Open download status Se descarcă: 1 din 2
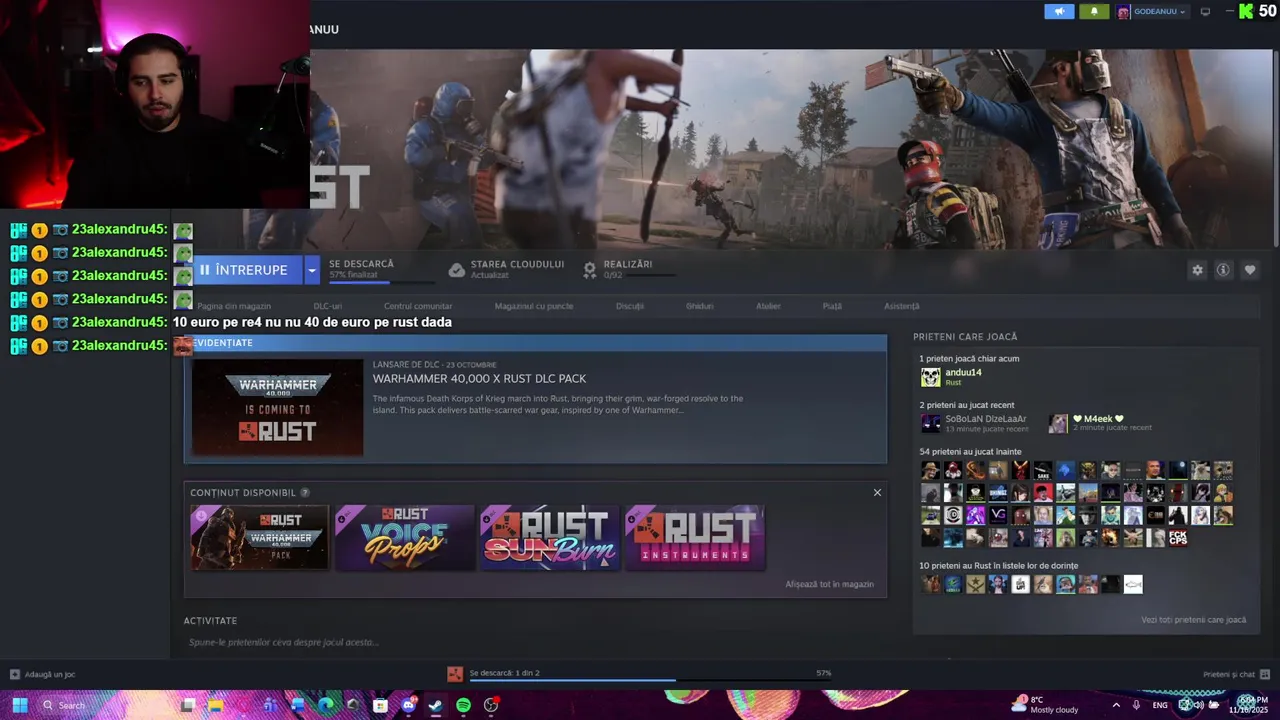This screenshot has height=720, width=1280. click(504, 673)
